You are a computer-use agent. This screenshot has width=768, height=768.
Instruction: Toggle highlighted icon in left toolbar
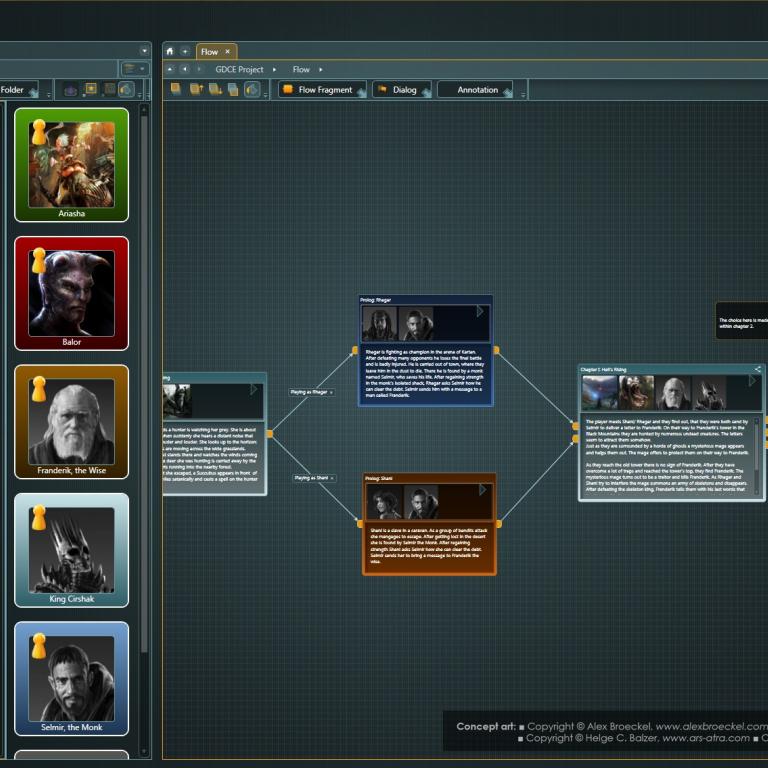(x=126, y=89)
